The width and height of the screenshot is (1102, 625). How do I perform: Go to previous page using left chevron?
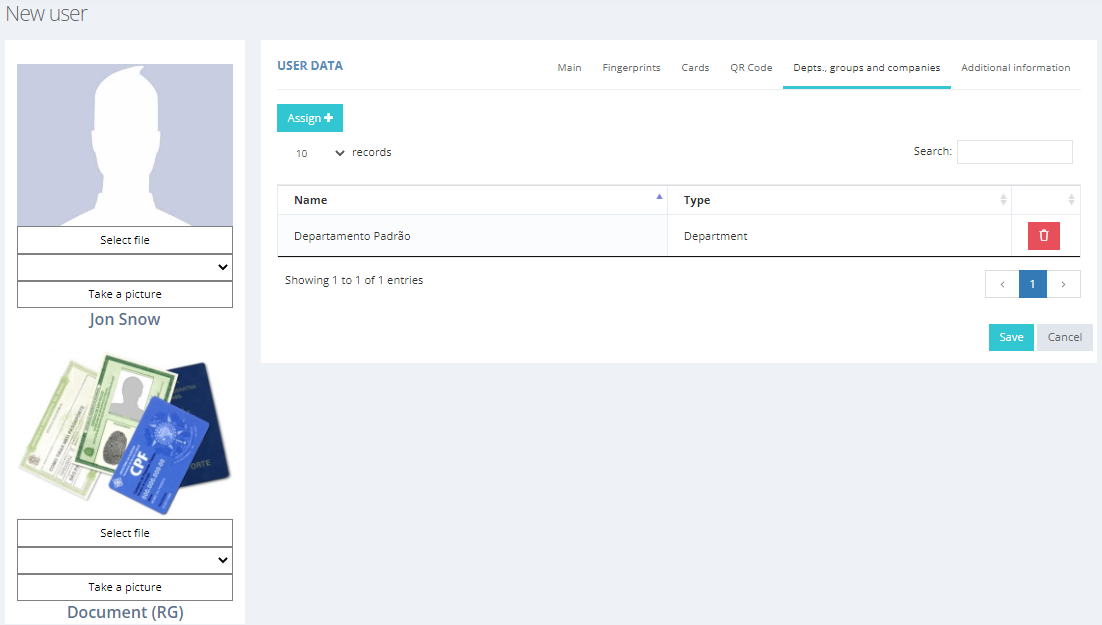pyautogui.click(x=1002, y=284)
